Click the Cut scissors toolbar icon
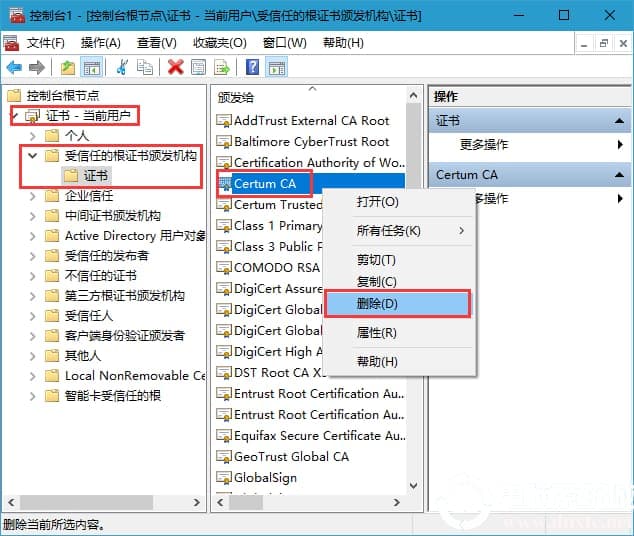Screen dimensions: 634x536 (122, 67)
